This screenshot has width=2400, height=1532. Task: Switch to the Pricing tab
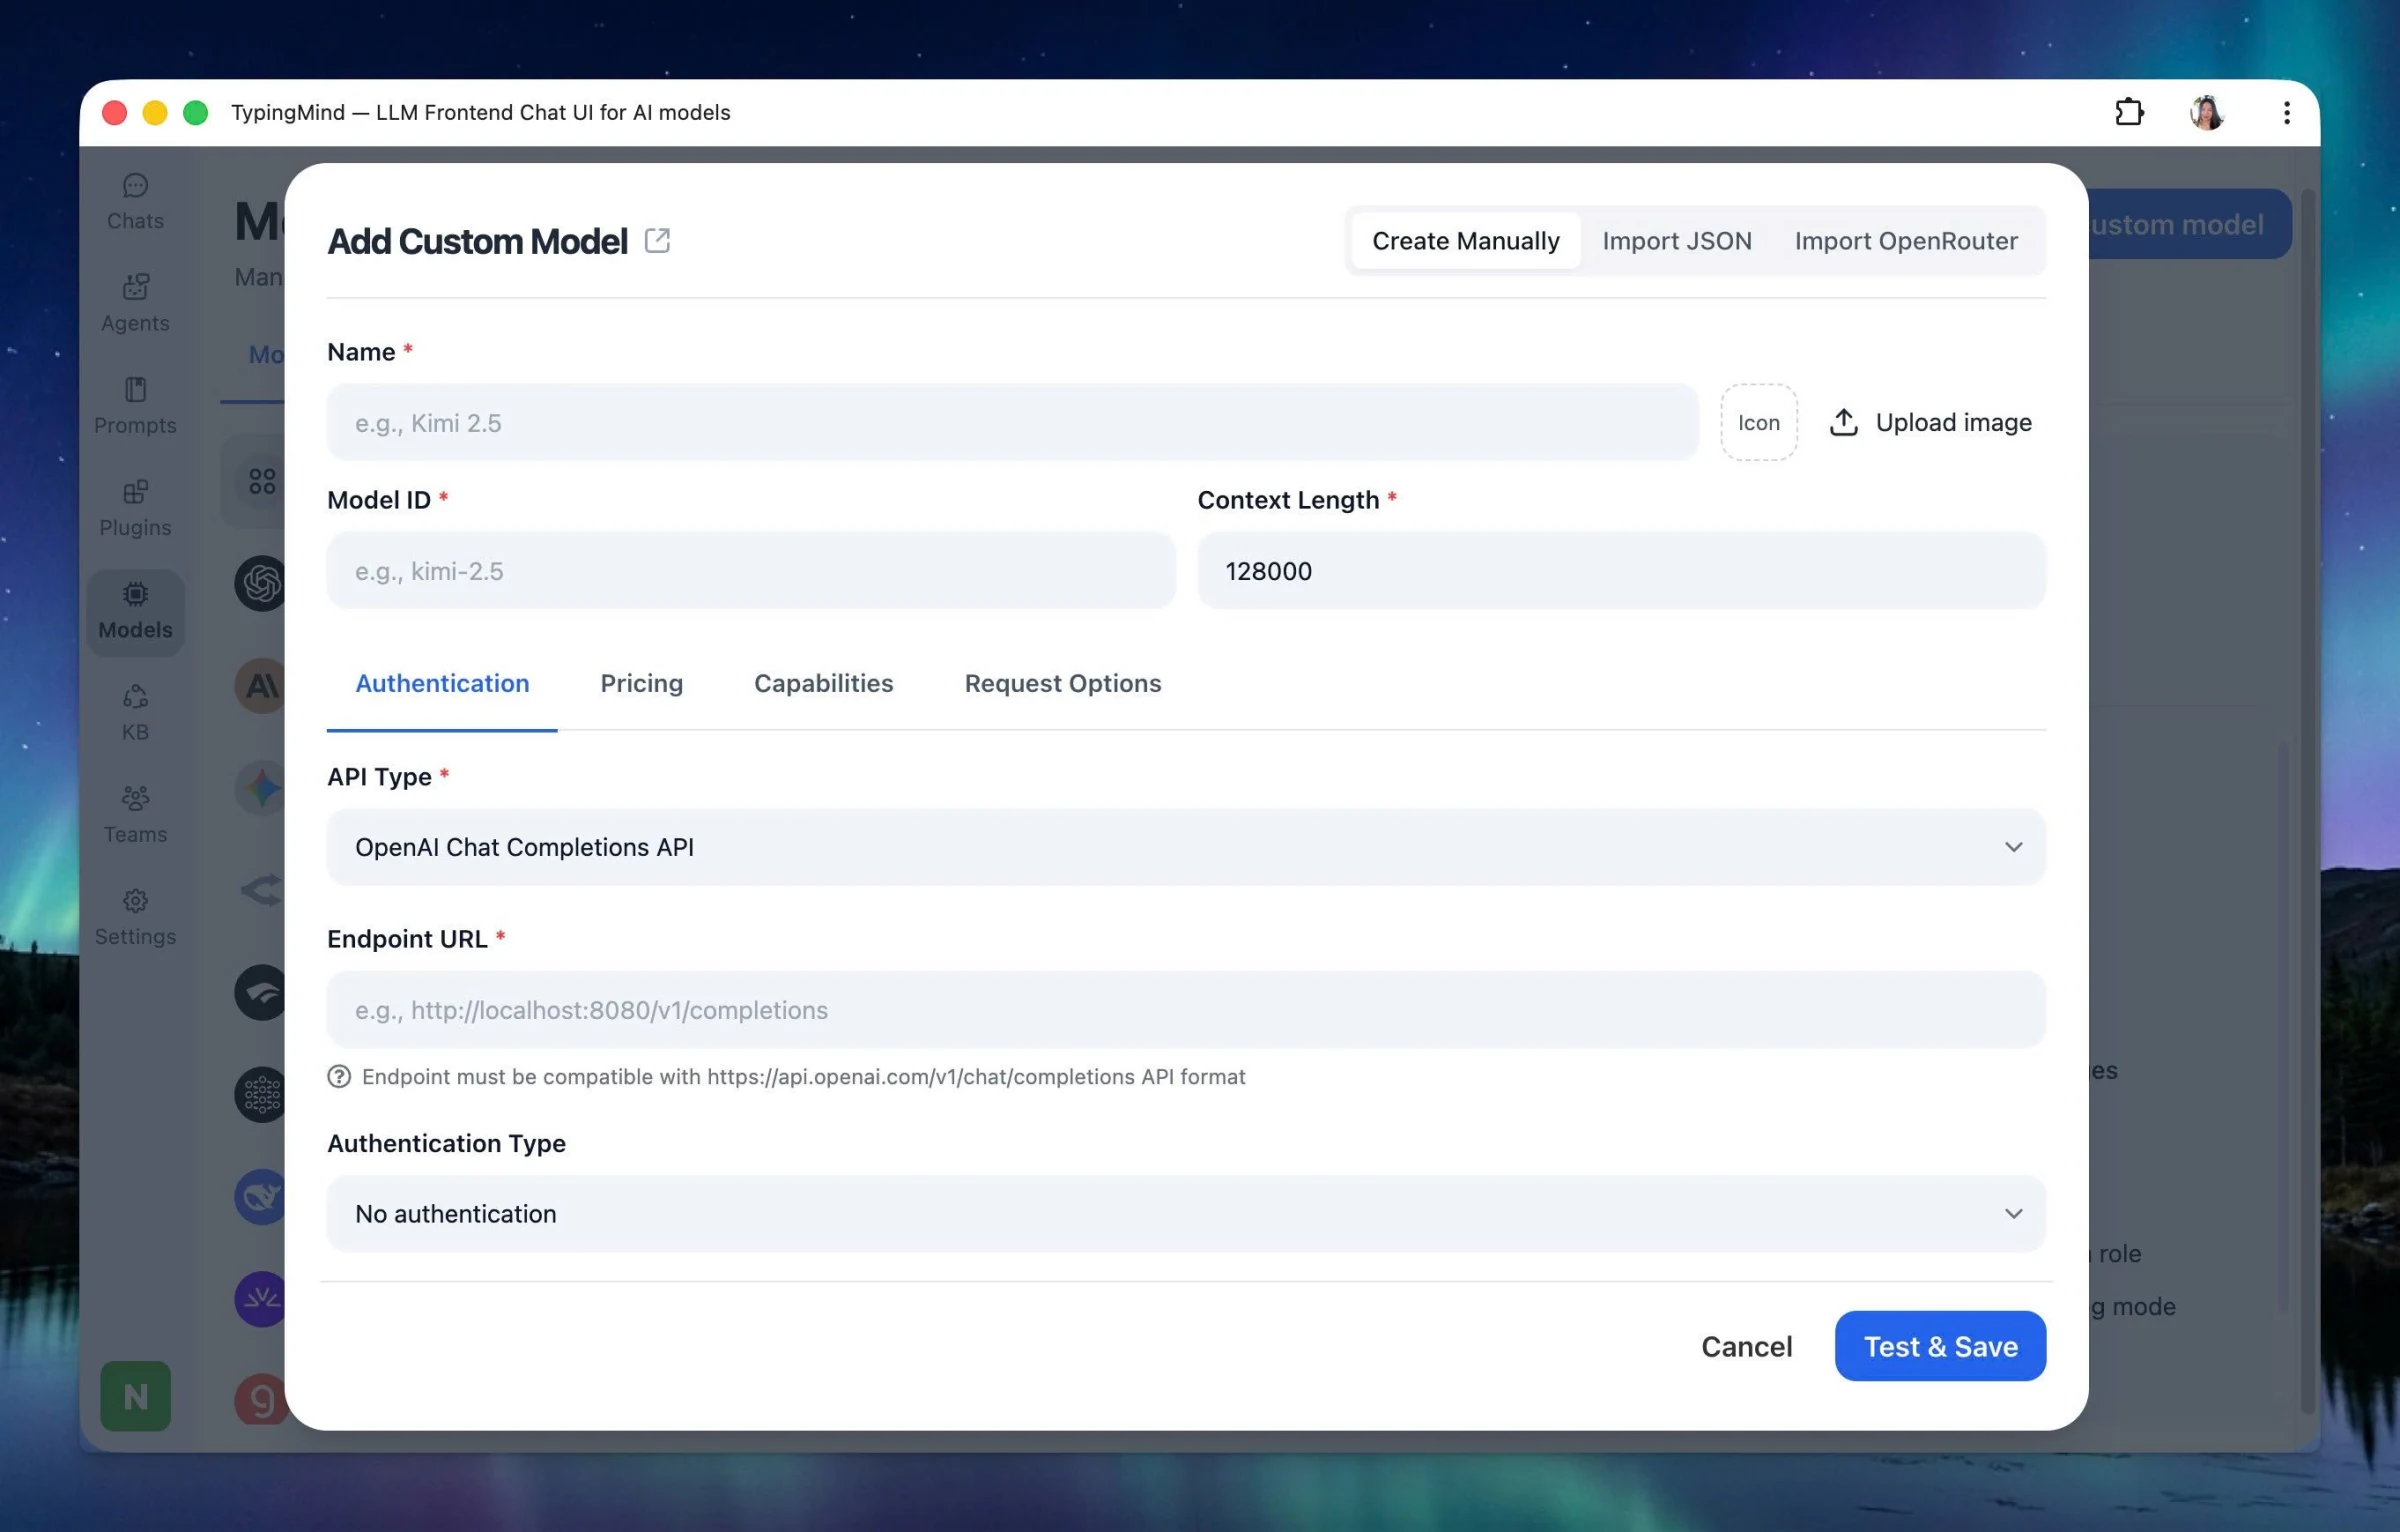pos(641,683)
